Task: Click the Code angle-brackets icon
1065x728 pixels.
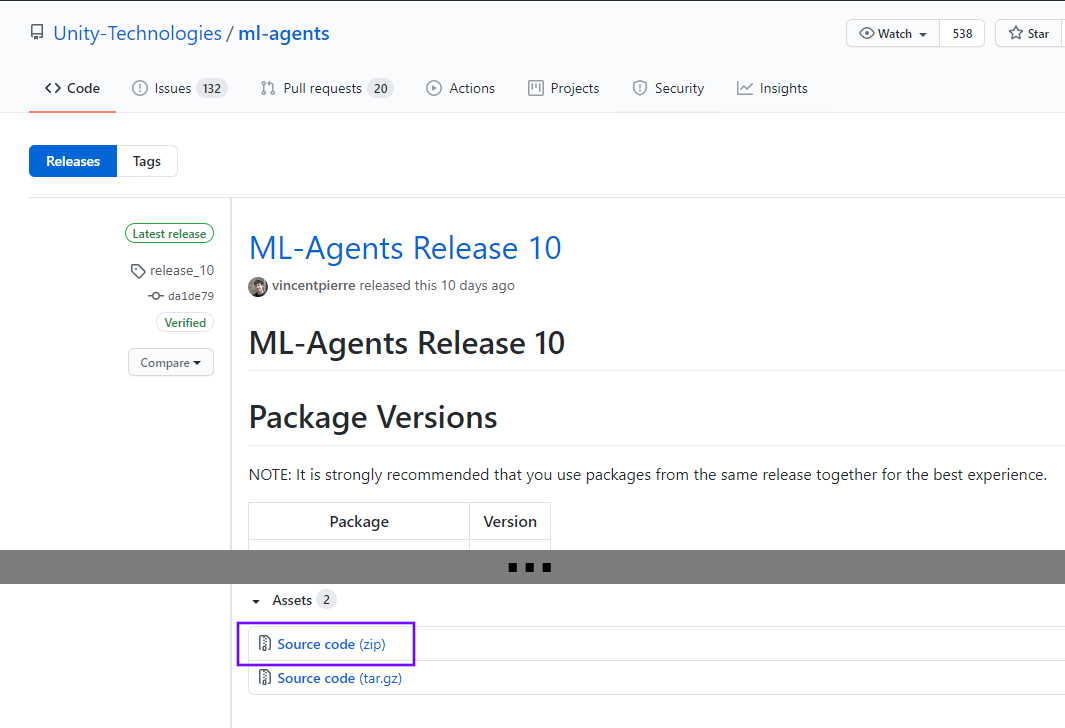Action: tap(53, 88)
